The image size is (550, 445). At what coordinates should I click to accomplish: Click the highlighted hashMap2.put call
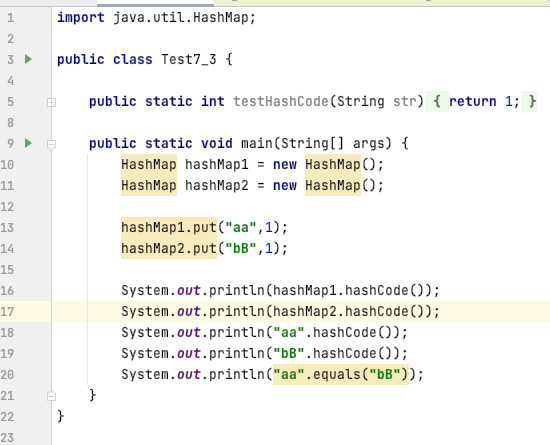pyautogui.click(x=169, y=249)
